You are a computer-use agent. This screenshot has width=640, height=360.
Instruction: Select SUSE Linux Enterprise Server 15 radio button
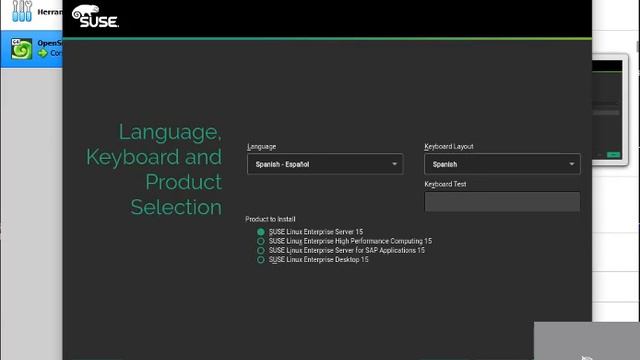261,232
